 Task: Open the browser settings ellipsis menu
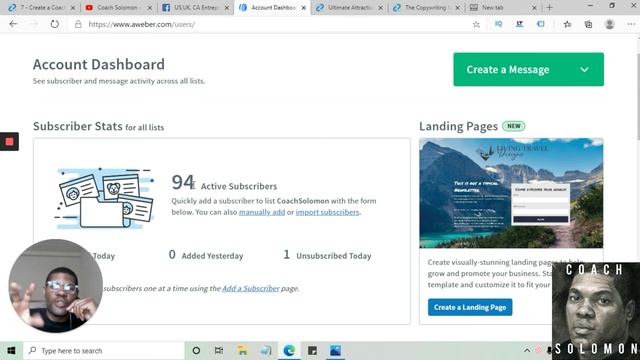(631, 24)
